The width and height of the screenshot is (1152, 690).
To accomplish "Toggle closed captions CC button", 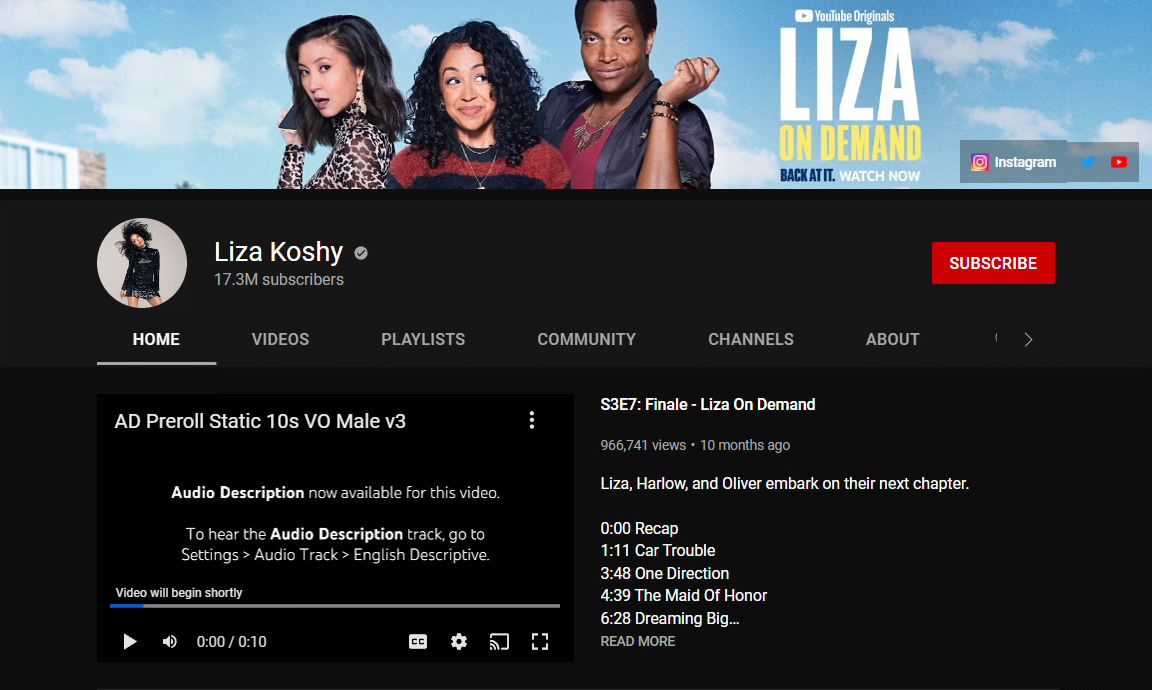I will 418,642.
